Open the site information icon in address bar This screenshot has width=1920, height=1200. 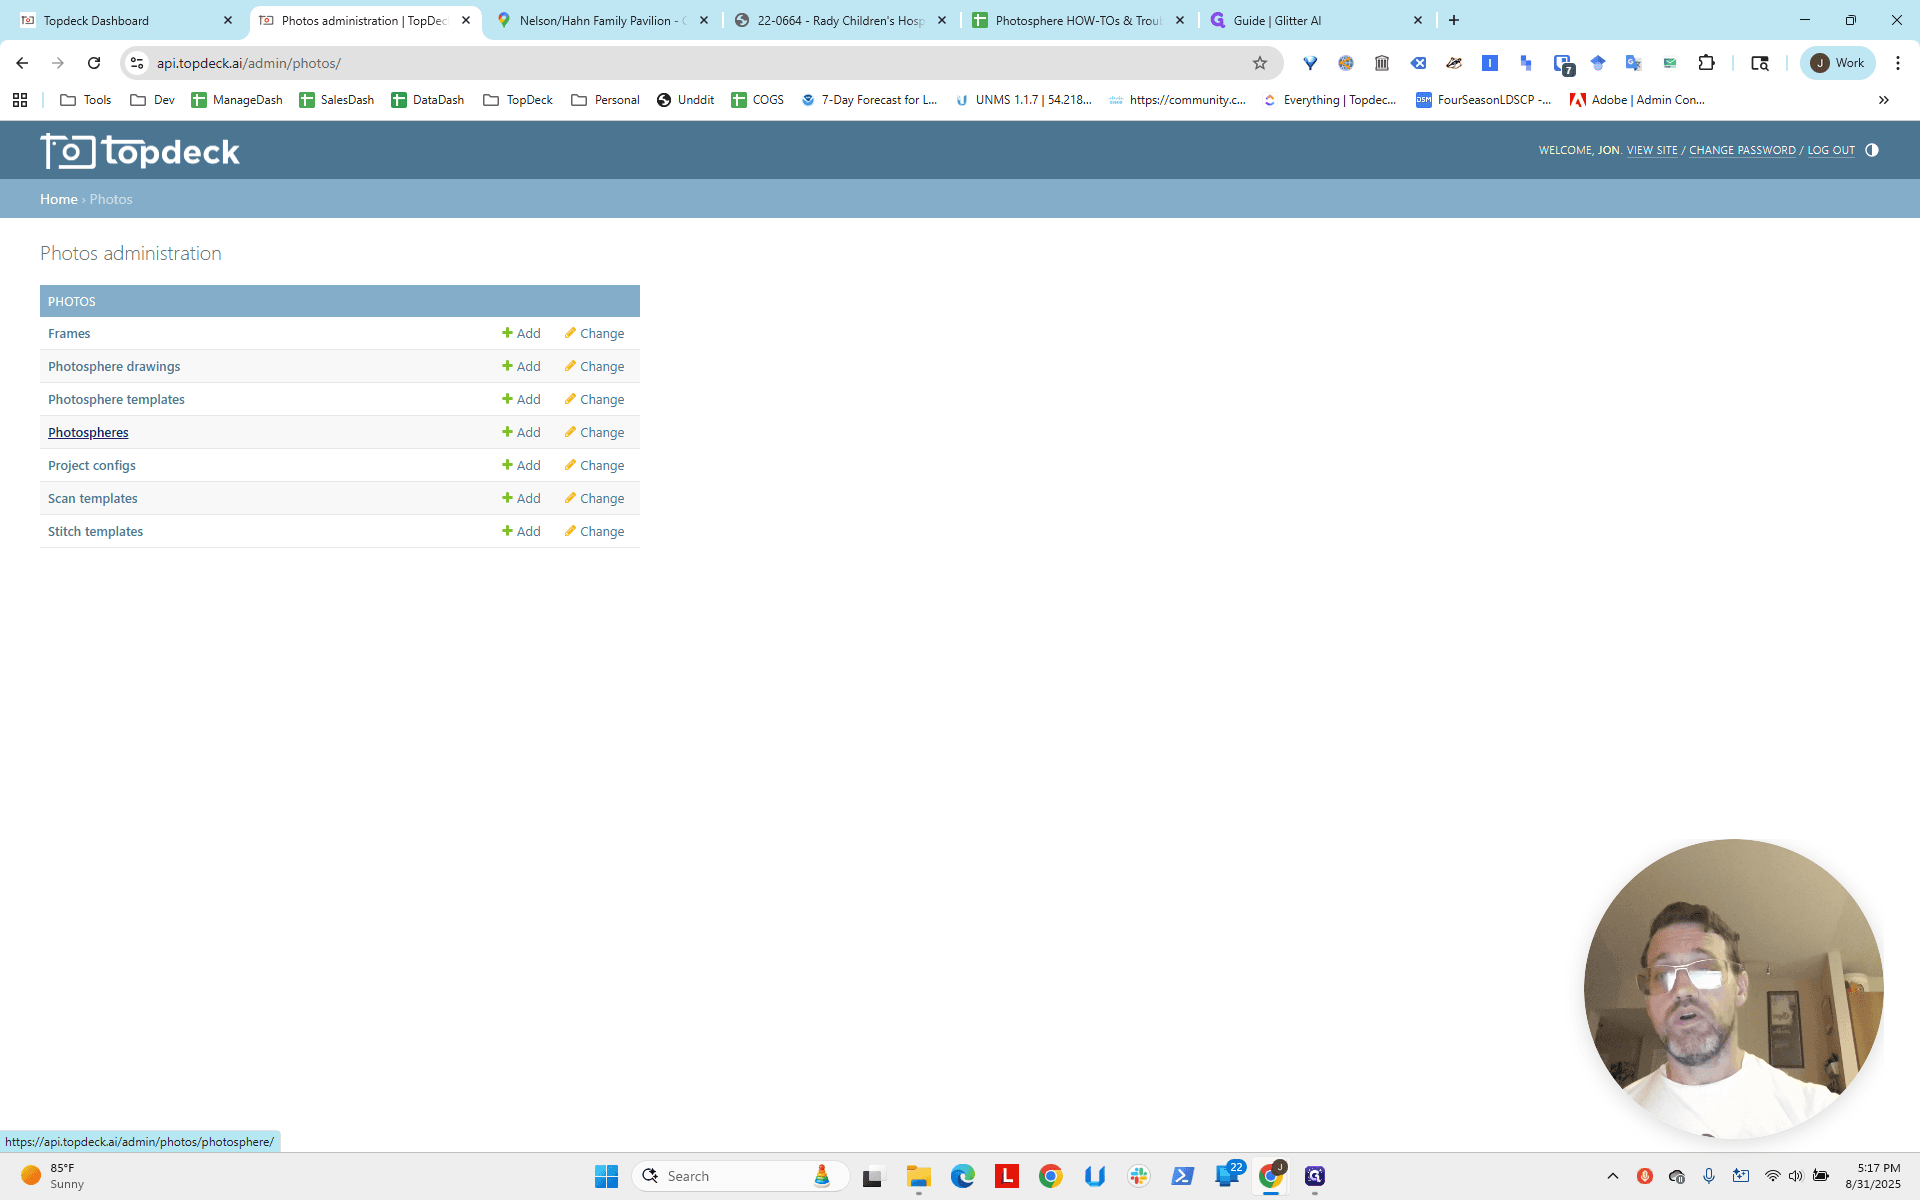[x=137, y=63]
